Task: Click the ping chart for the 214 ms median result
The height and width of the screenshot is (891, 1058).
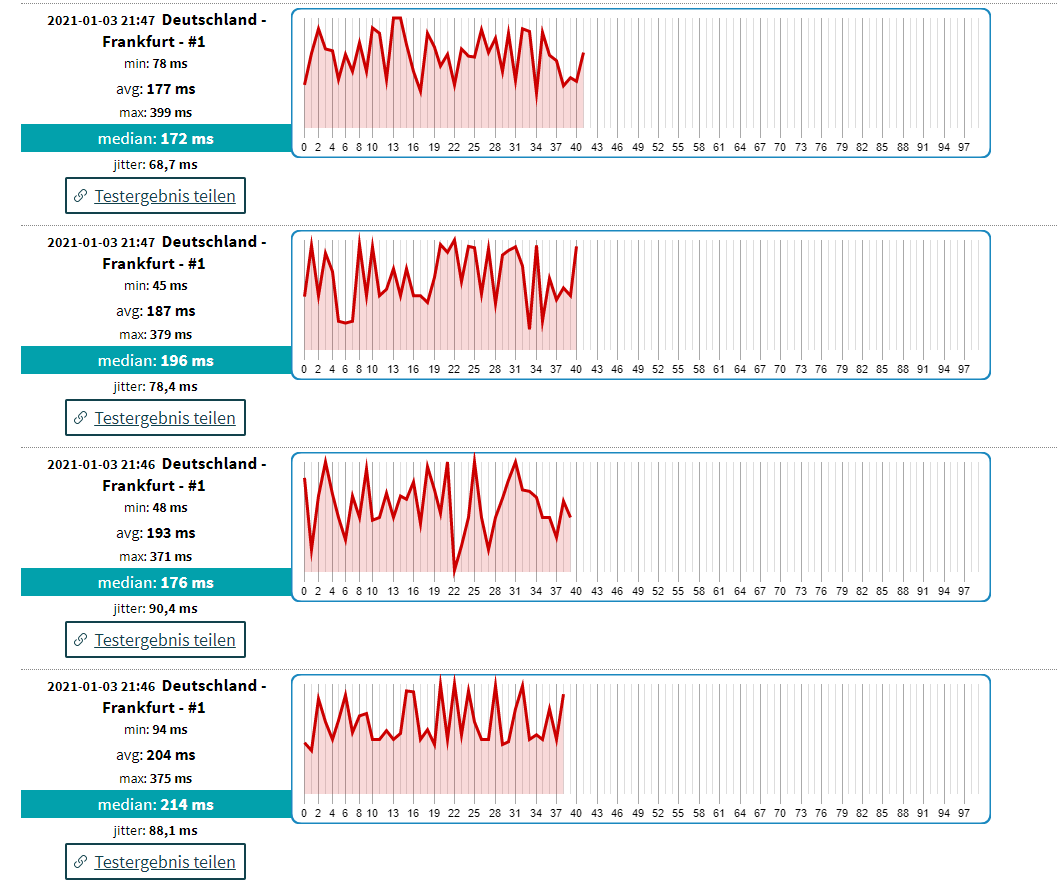Action: 641,749
